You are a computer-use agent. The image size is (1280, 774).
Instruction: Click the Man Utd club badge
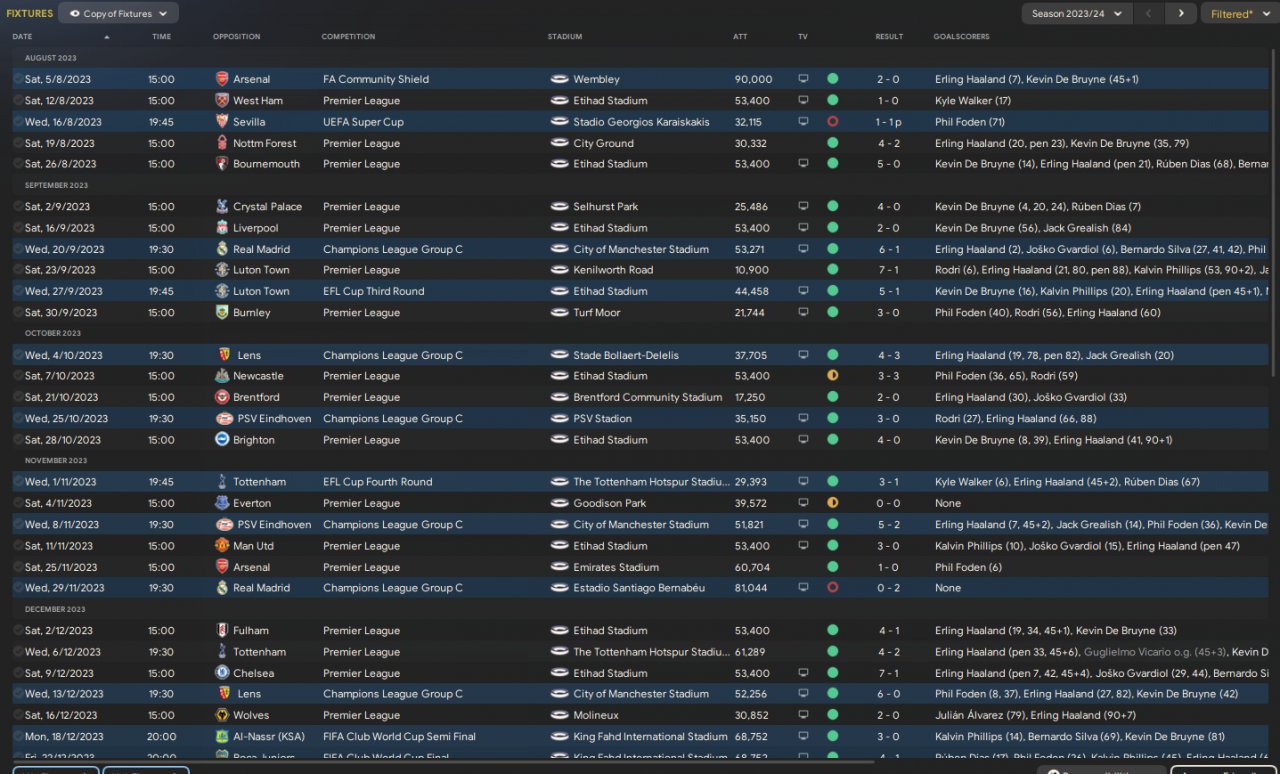pos(222,546)
